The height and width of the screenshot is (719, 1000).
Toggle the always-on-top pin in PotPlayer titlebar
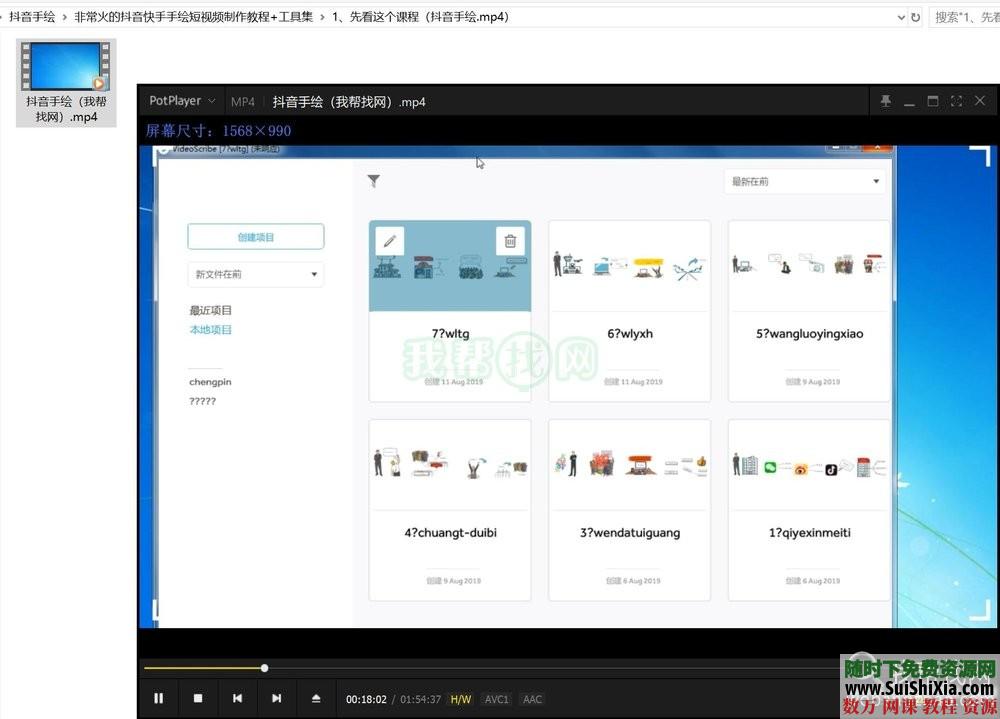point(885,101)
